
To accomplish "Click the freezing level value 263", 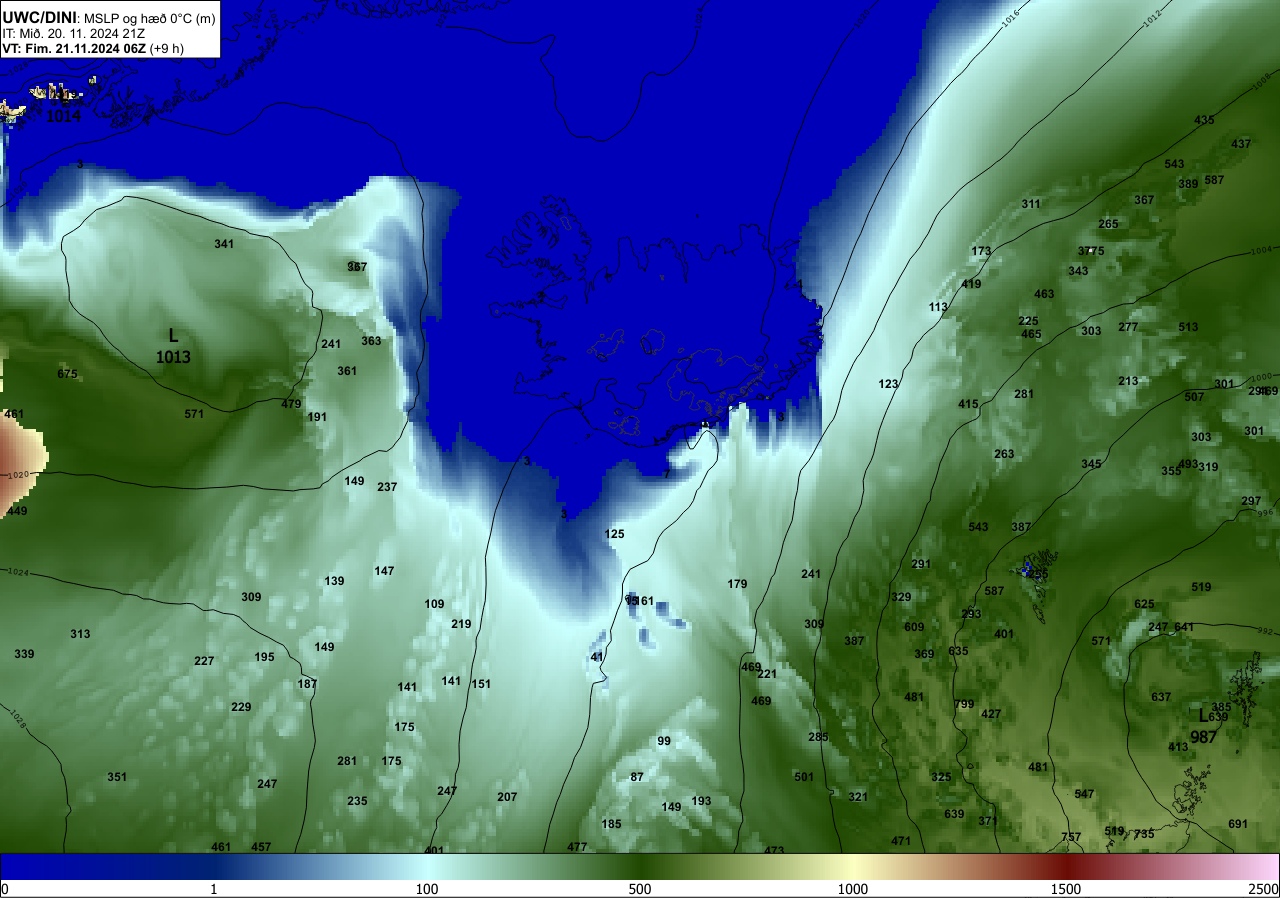I will (1004, 454).
